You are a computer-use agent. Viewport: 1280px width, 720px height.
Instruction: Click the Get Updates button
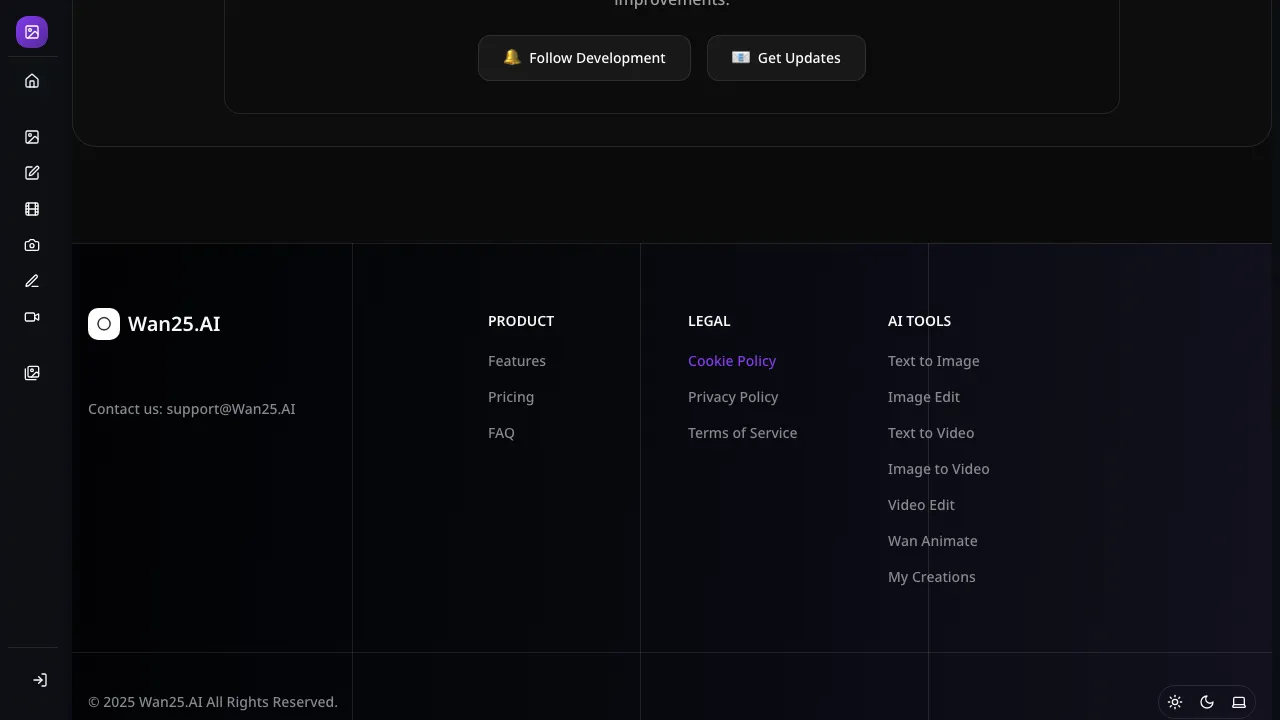click(786, 58)
